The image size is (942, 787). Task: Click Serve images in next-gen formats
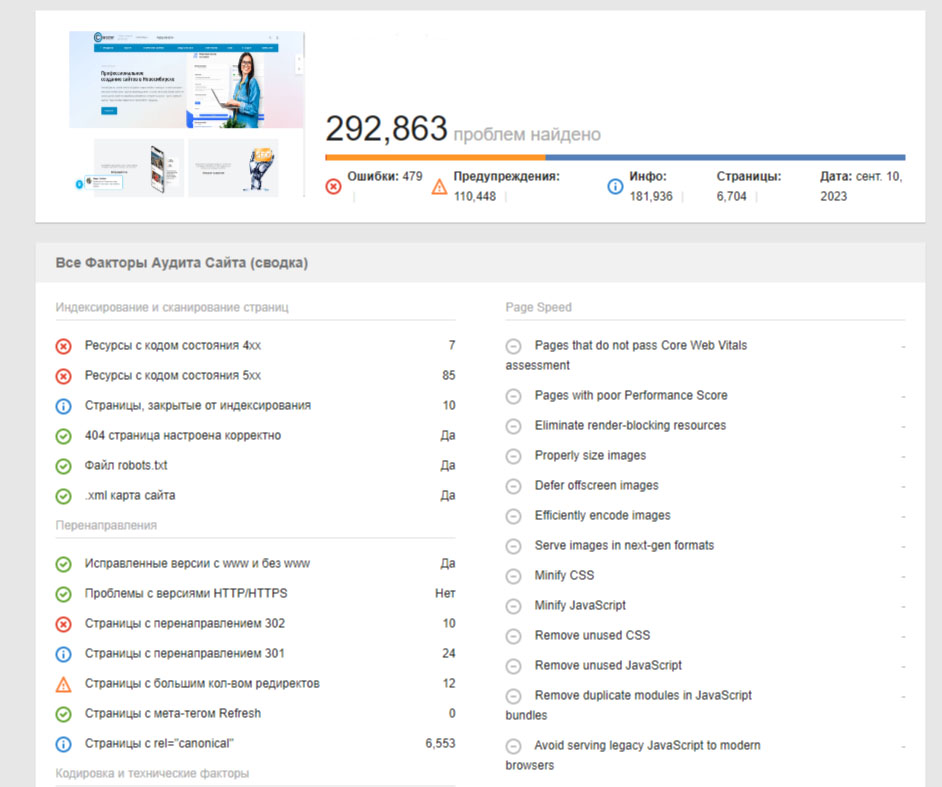click(x=624, y=546)
